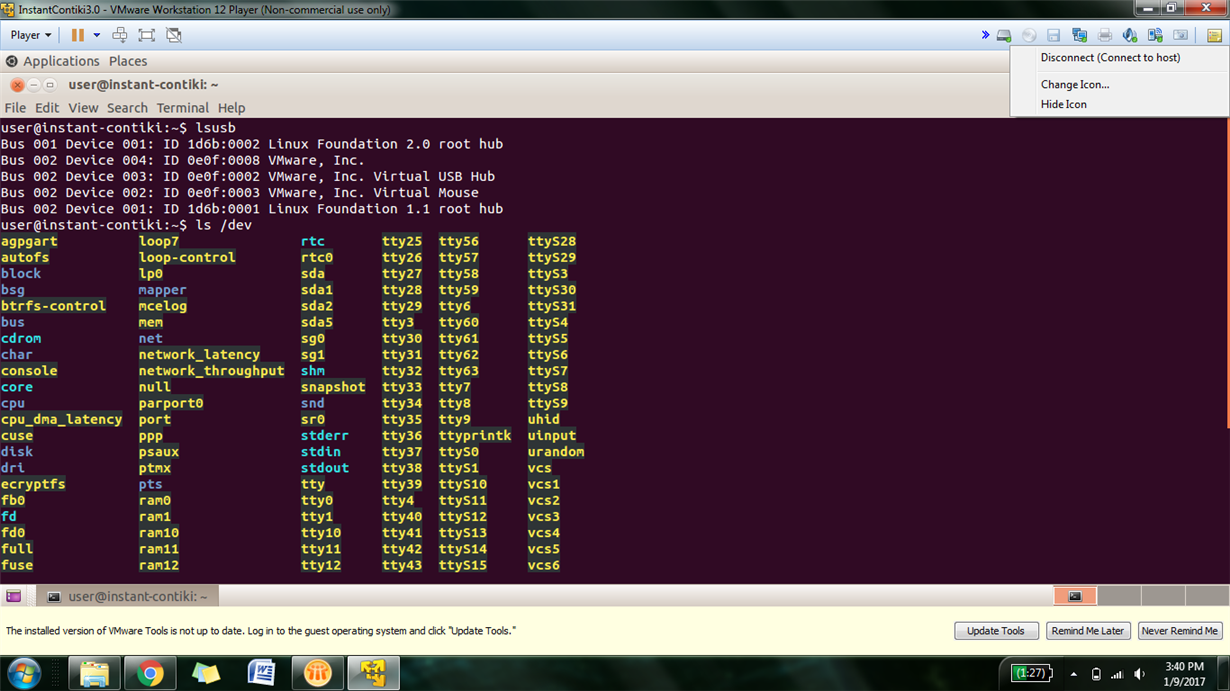Minimize the terminal window
The height and width of the screenshot is (691, 1230).
click(x=33, y=85)
